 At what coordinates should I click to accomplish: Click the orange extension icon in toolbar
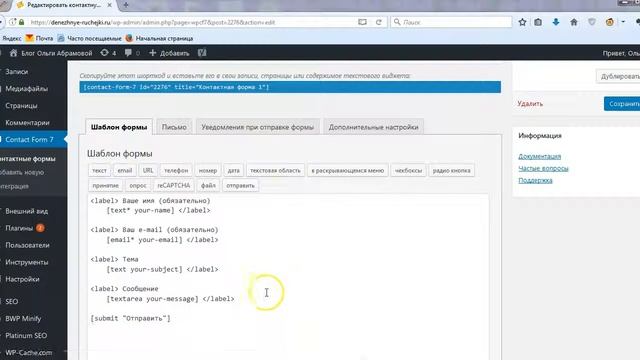coord(609,22)
